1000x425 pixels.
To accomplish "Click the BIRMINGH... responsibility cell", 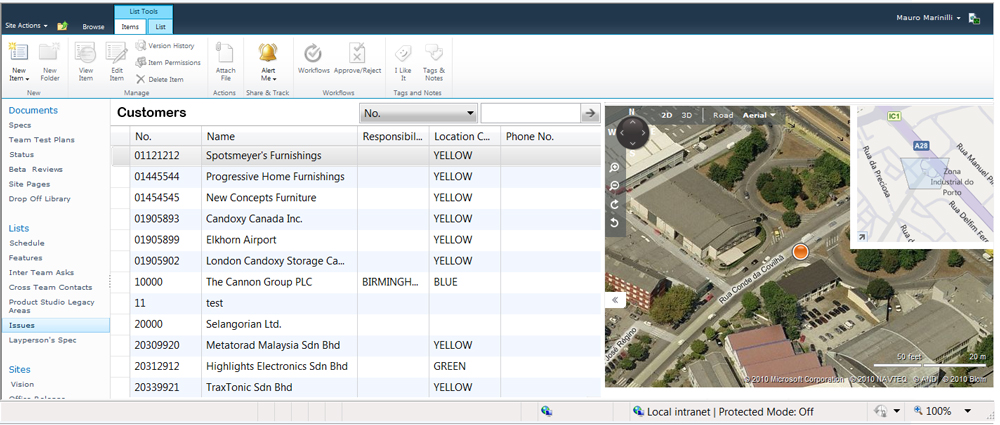I will click(392, 282).
